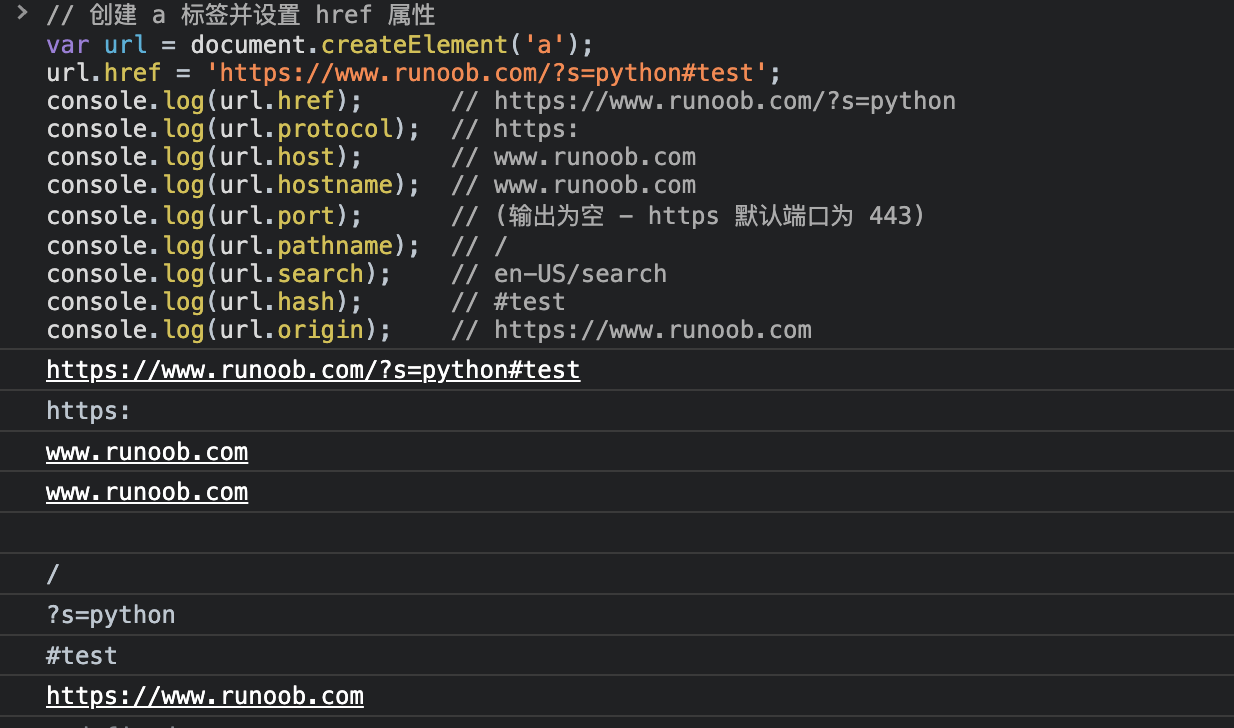Click the console input prompt chevron
Viewport: 1234px width, 728px height.
tap(21, 13)
